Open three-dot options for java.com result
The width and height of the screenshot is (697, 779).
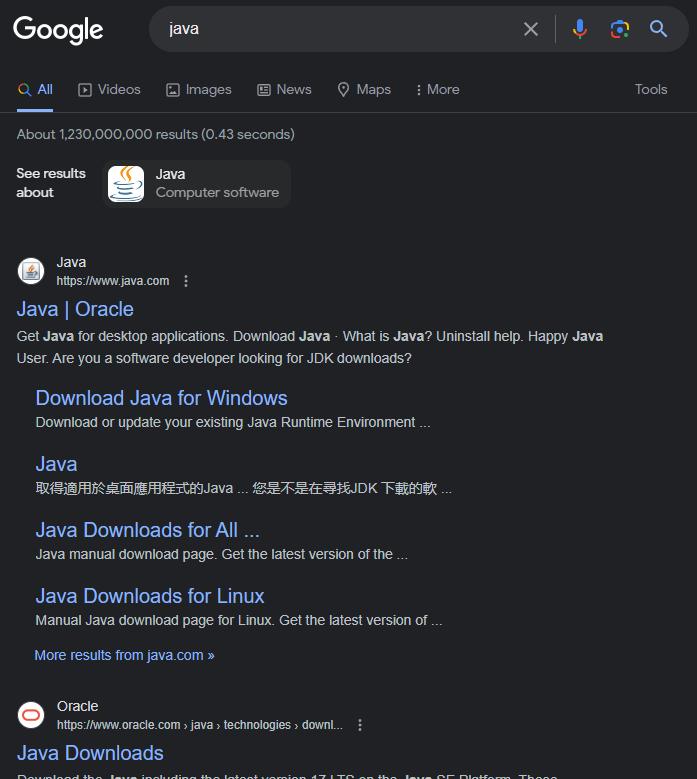(x=186, y=281)
